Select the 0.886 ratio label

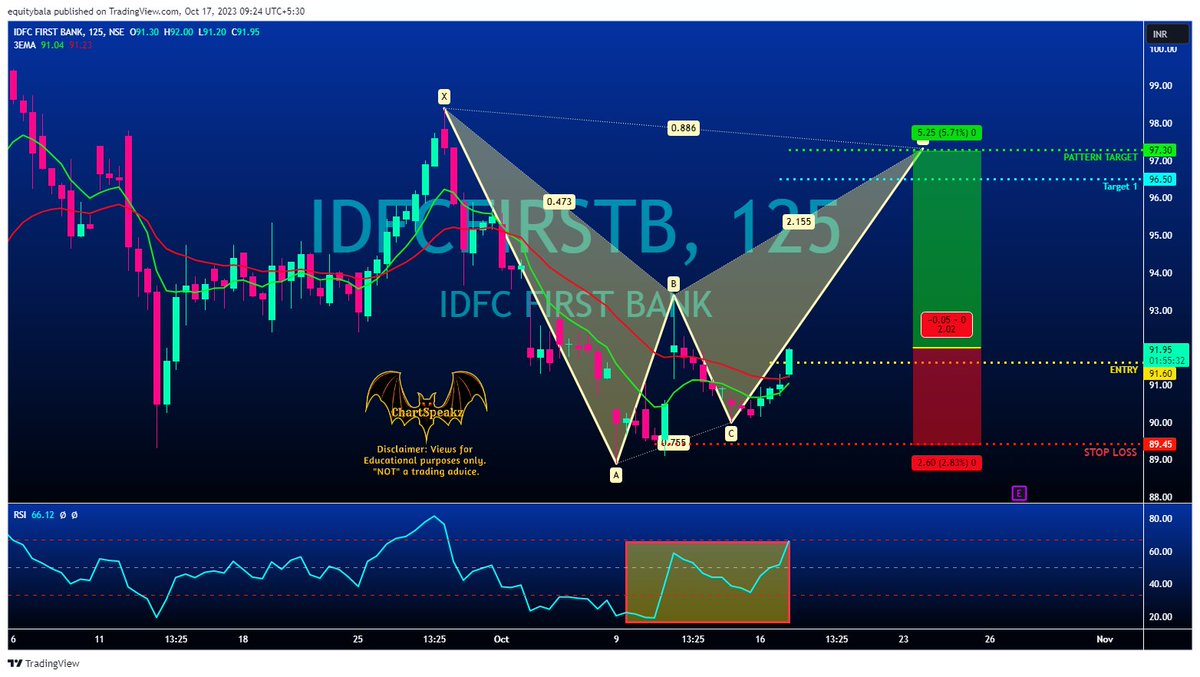point(684,128)
